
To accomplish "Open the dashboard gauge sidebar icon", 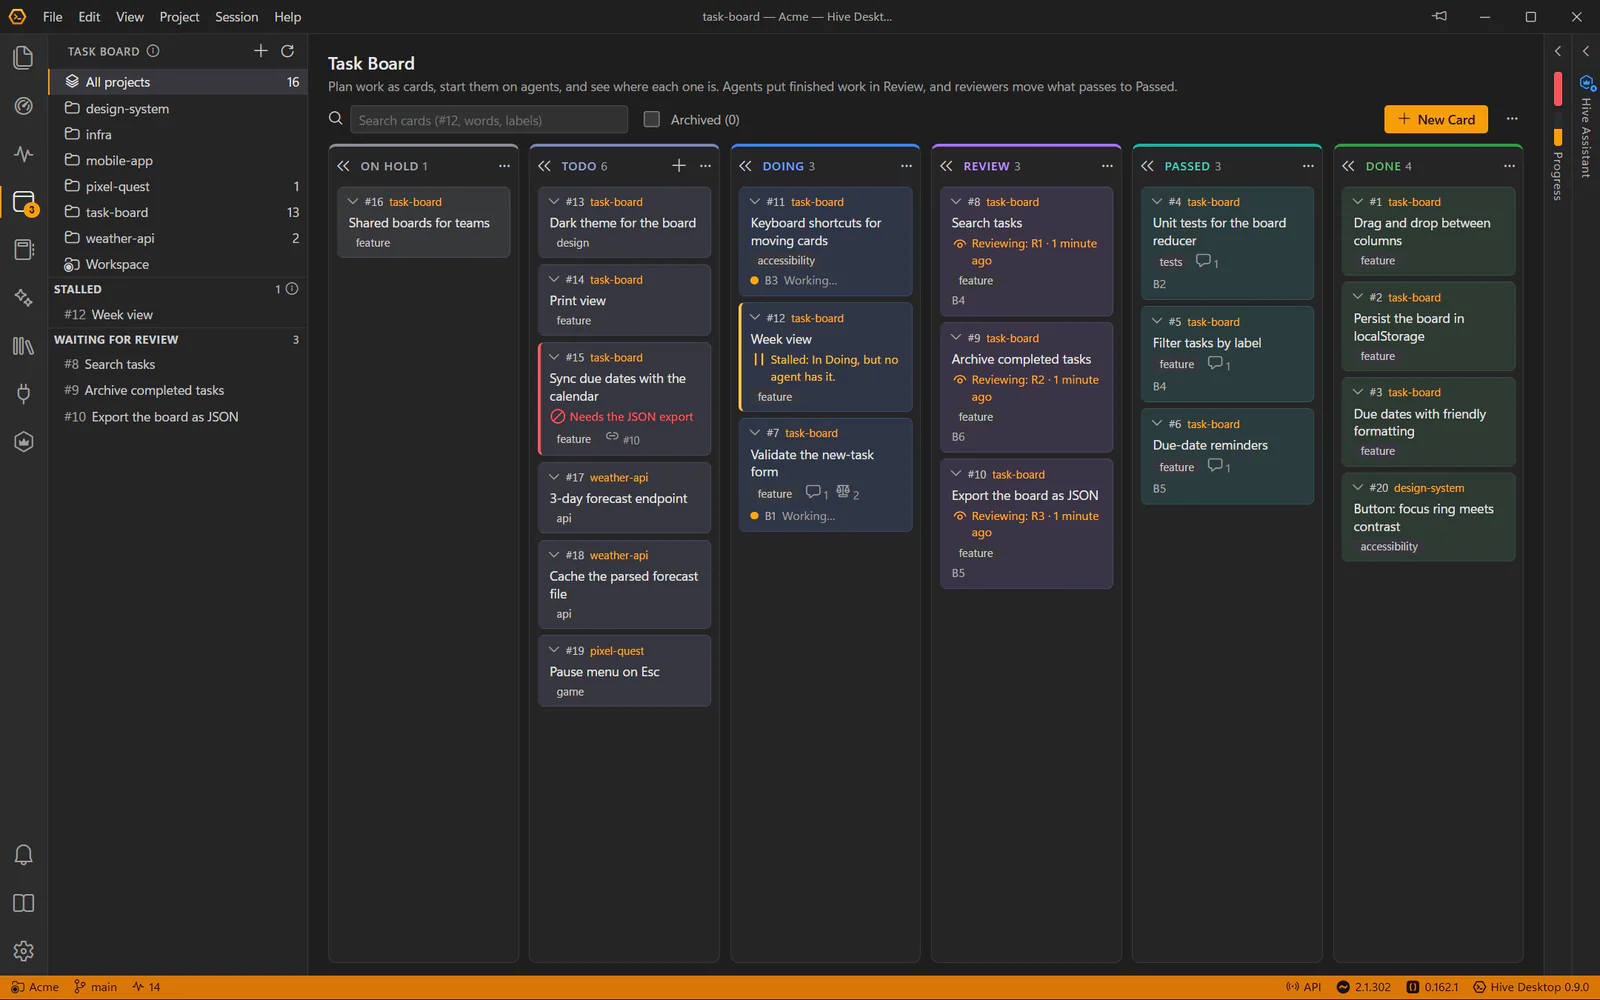I will click(23, 106).
